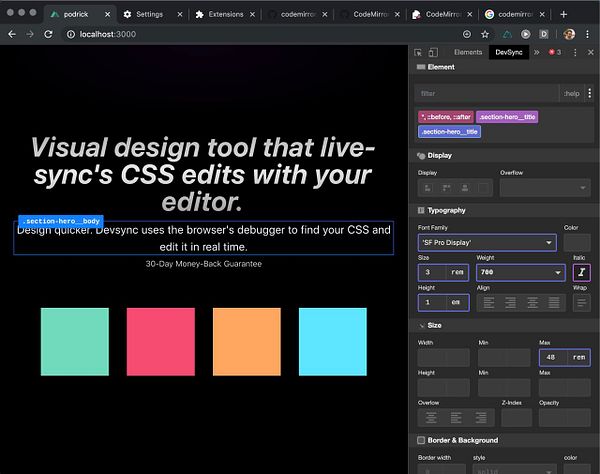Change the max width rem unit
This screenshot has width=600, height=474.
tap(579, 357)
